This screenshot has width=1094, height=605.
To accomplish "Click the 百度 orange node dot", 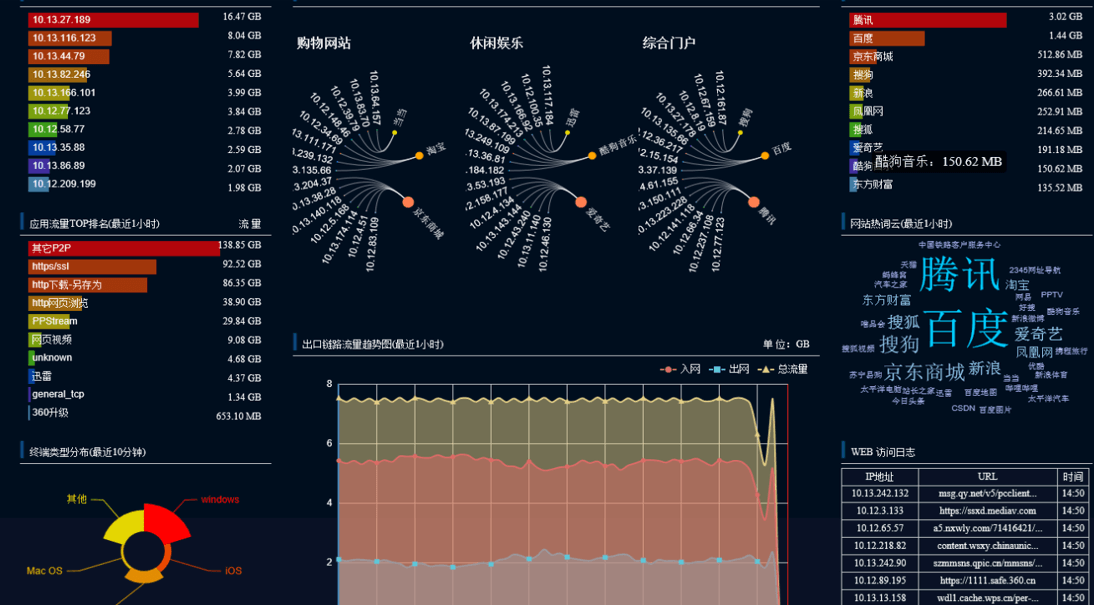I will (765, 154).
